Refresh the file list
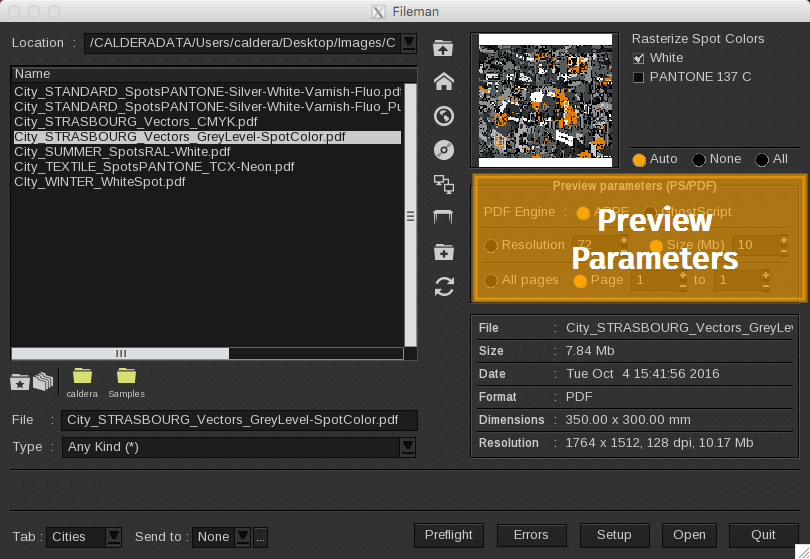 click(444, 287)
